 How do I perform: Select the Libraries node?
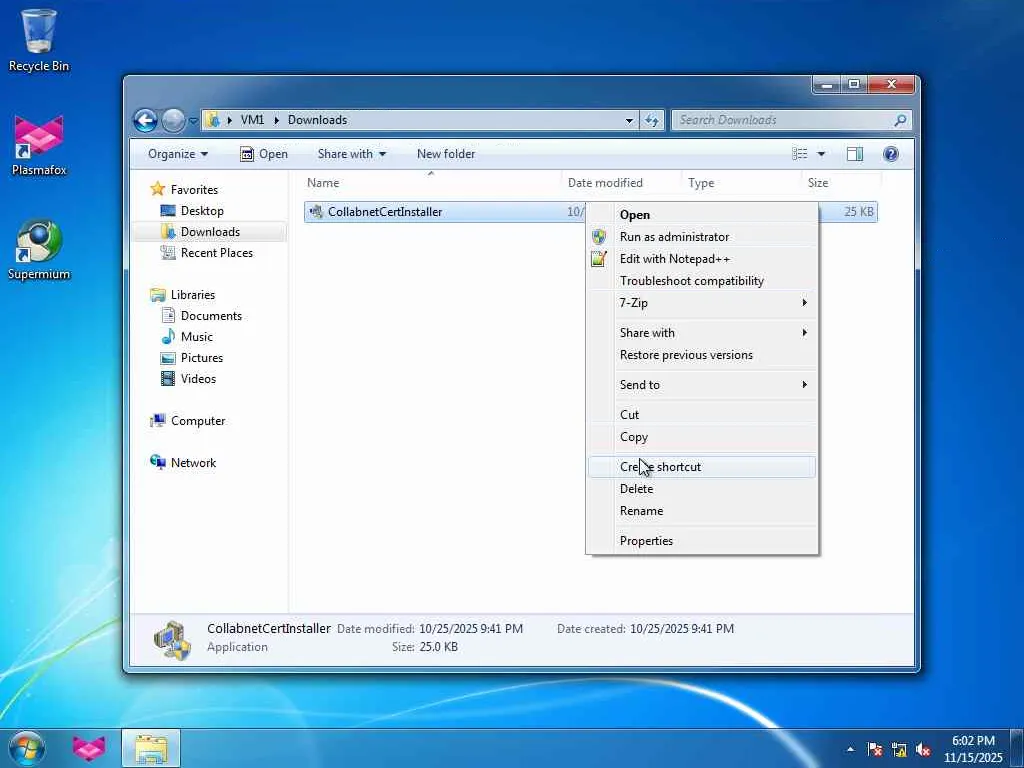pyautogui.click(x=182, y=295)
